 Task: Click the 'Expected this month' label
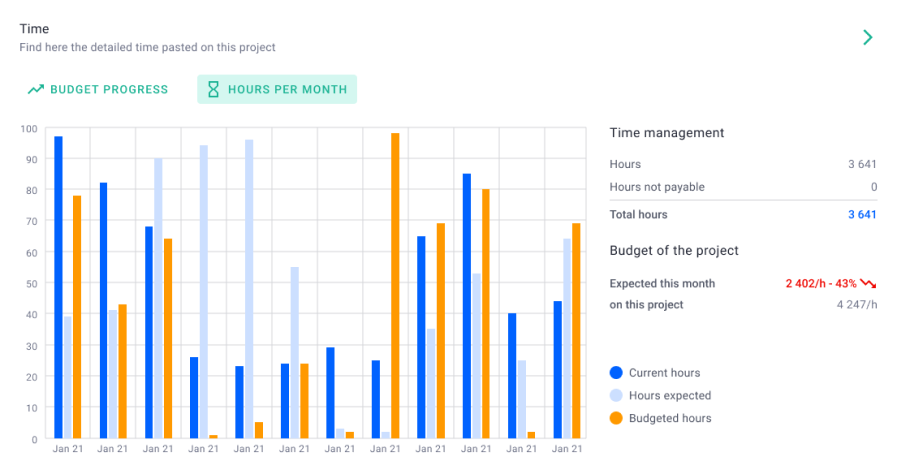coord(662,284)
